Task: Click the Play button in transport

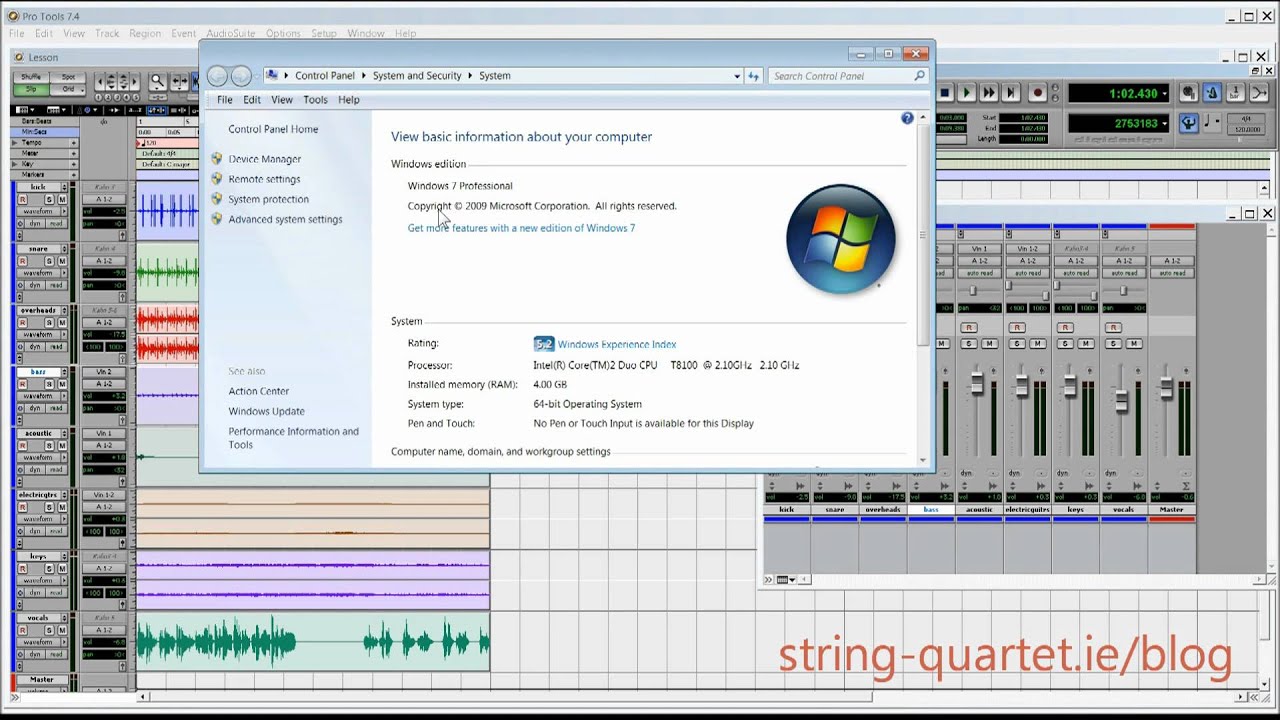Action: click(x=966, y=93)
